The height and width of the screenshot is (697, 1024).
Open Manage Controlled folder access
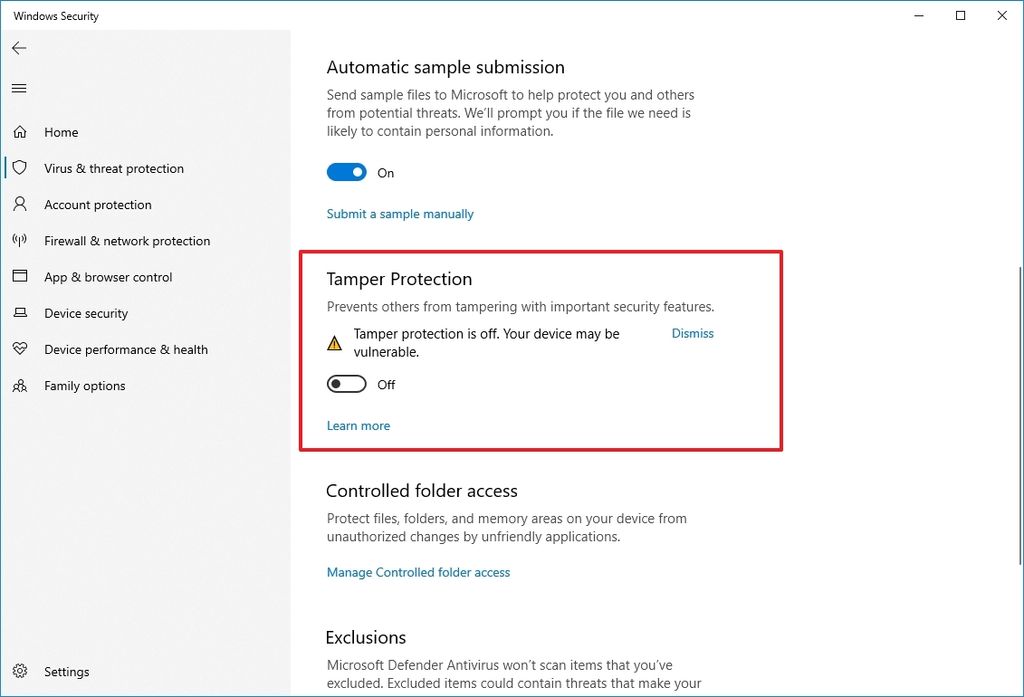coord(418,572)
